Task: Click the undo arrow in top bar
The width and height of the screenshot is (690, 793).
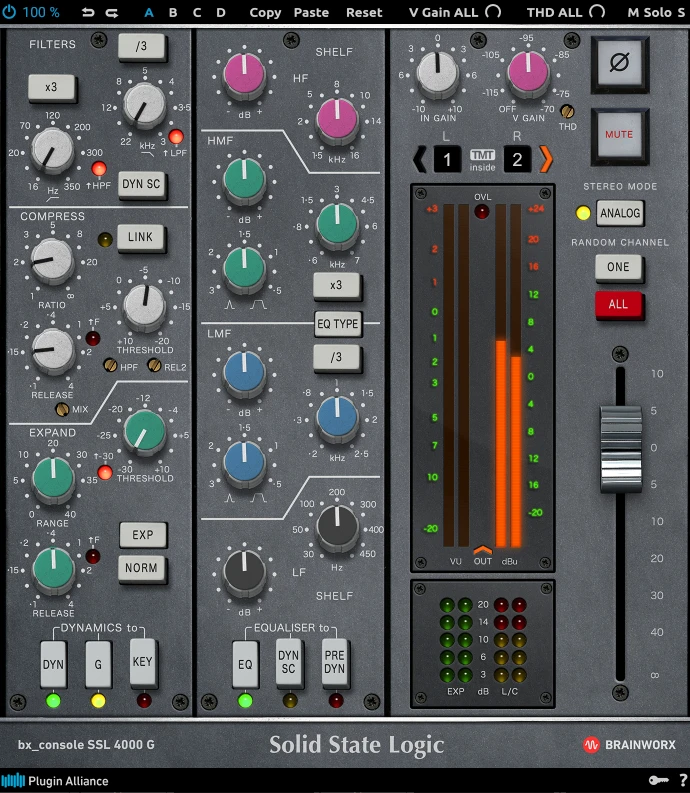Action: [x=88, y=12]
